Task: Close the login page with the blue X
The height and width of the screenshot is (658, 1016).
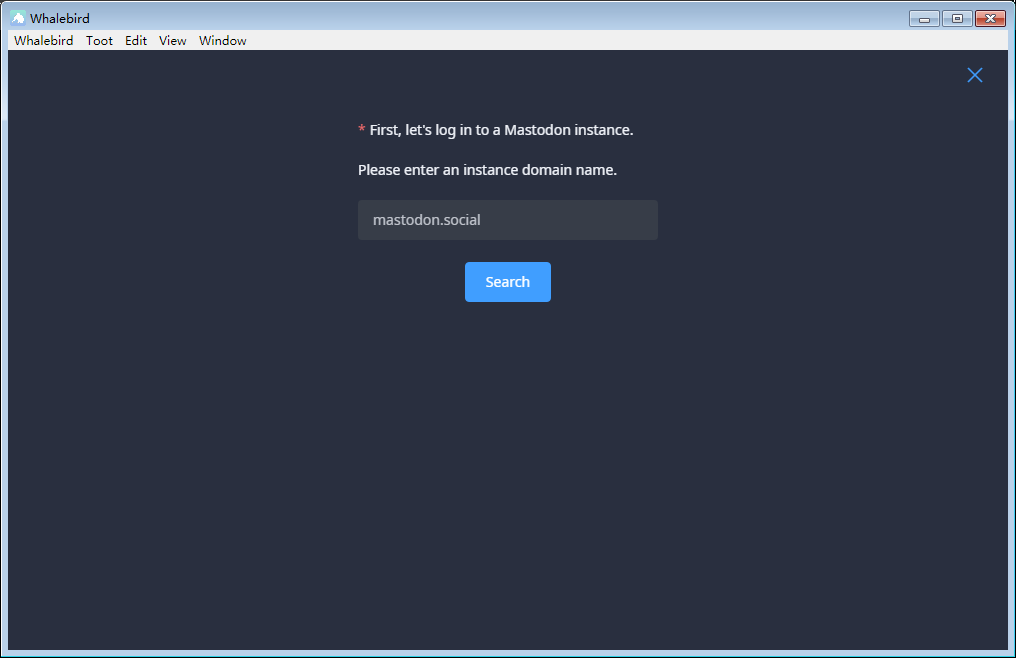Action: click(975, 75)
